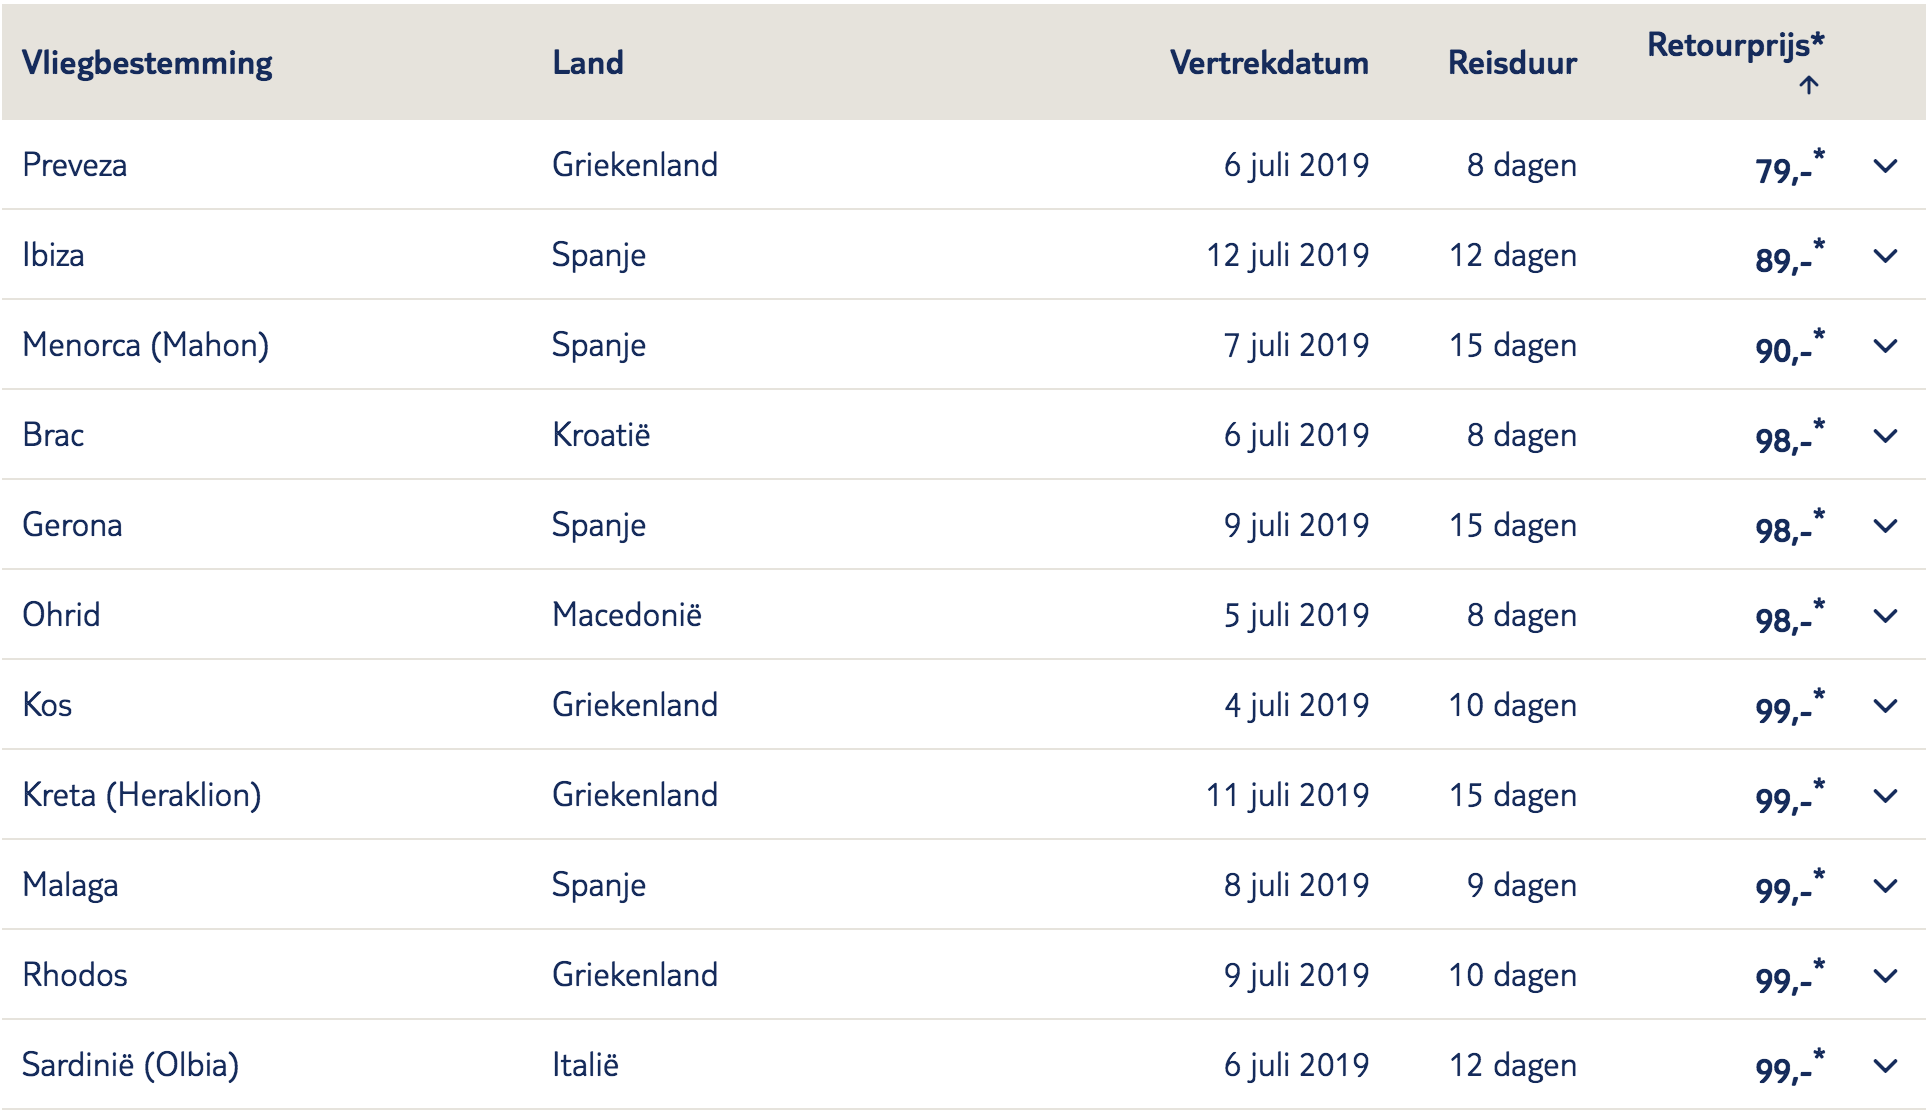Screen dimensions: 1930x1110
Task: Expand the Malaga row chevron
Action: (x=1885, y=886)
